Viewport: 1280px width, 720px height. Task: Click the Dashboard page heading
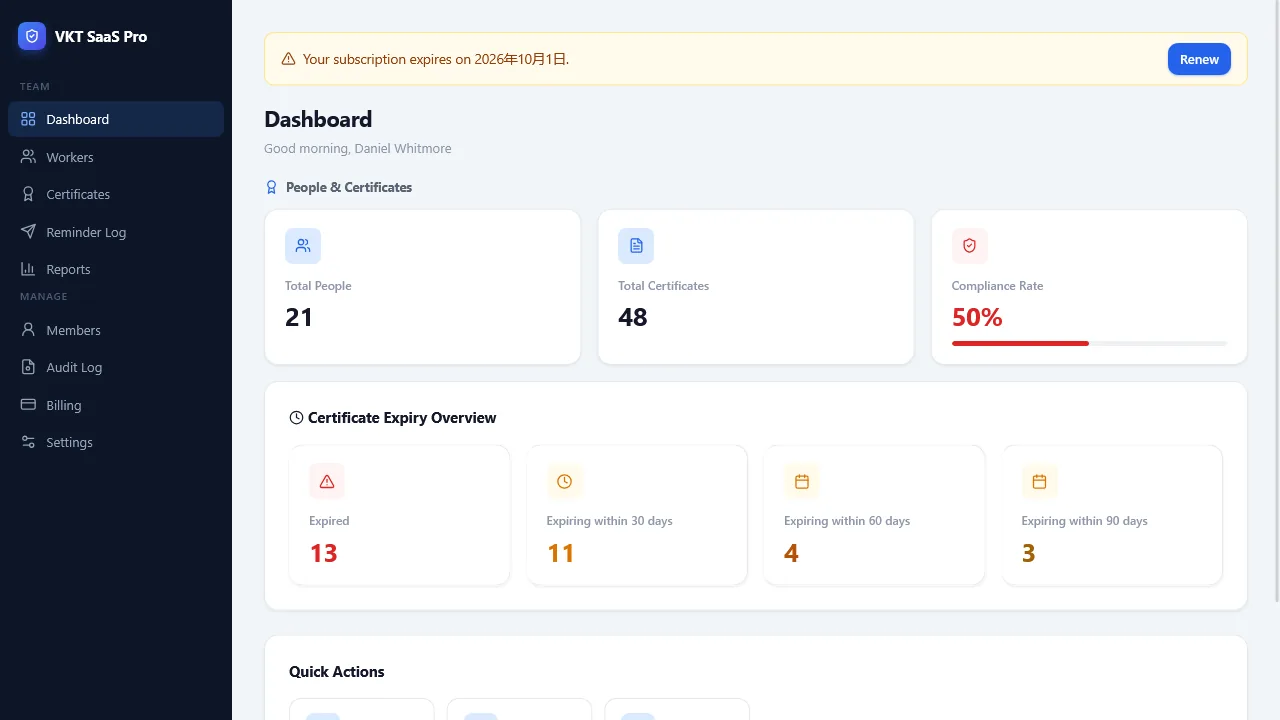tap(318, 119)
